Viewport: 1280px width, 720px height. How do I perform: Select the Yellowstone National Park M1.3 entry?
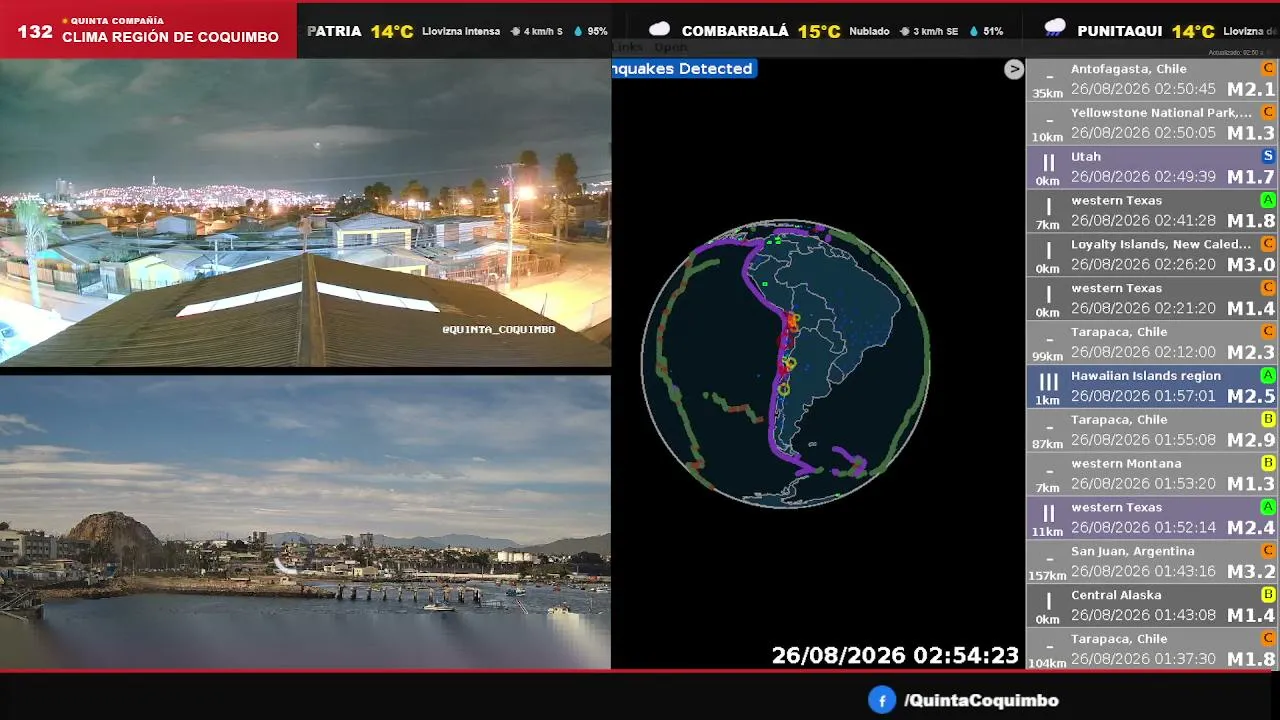[x=1152, y=124]
